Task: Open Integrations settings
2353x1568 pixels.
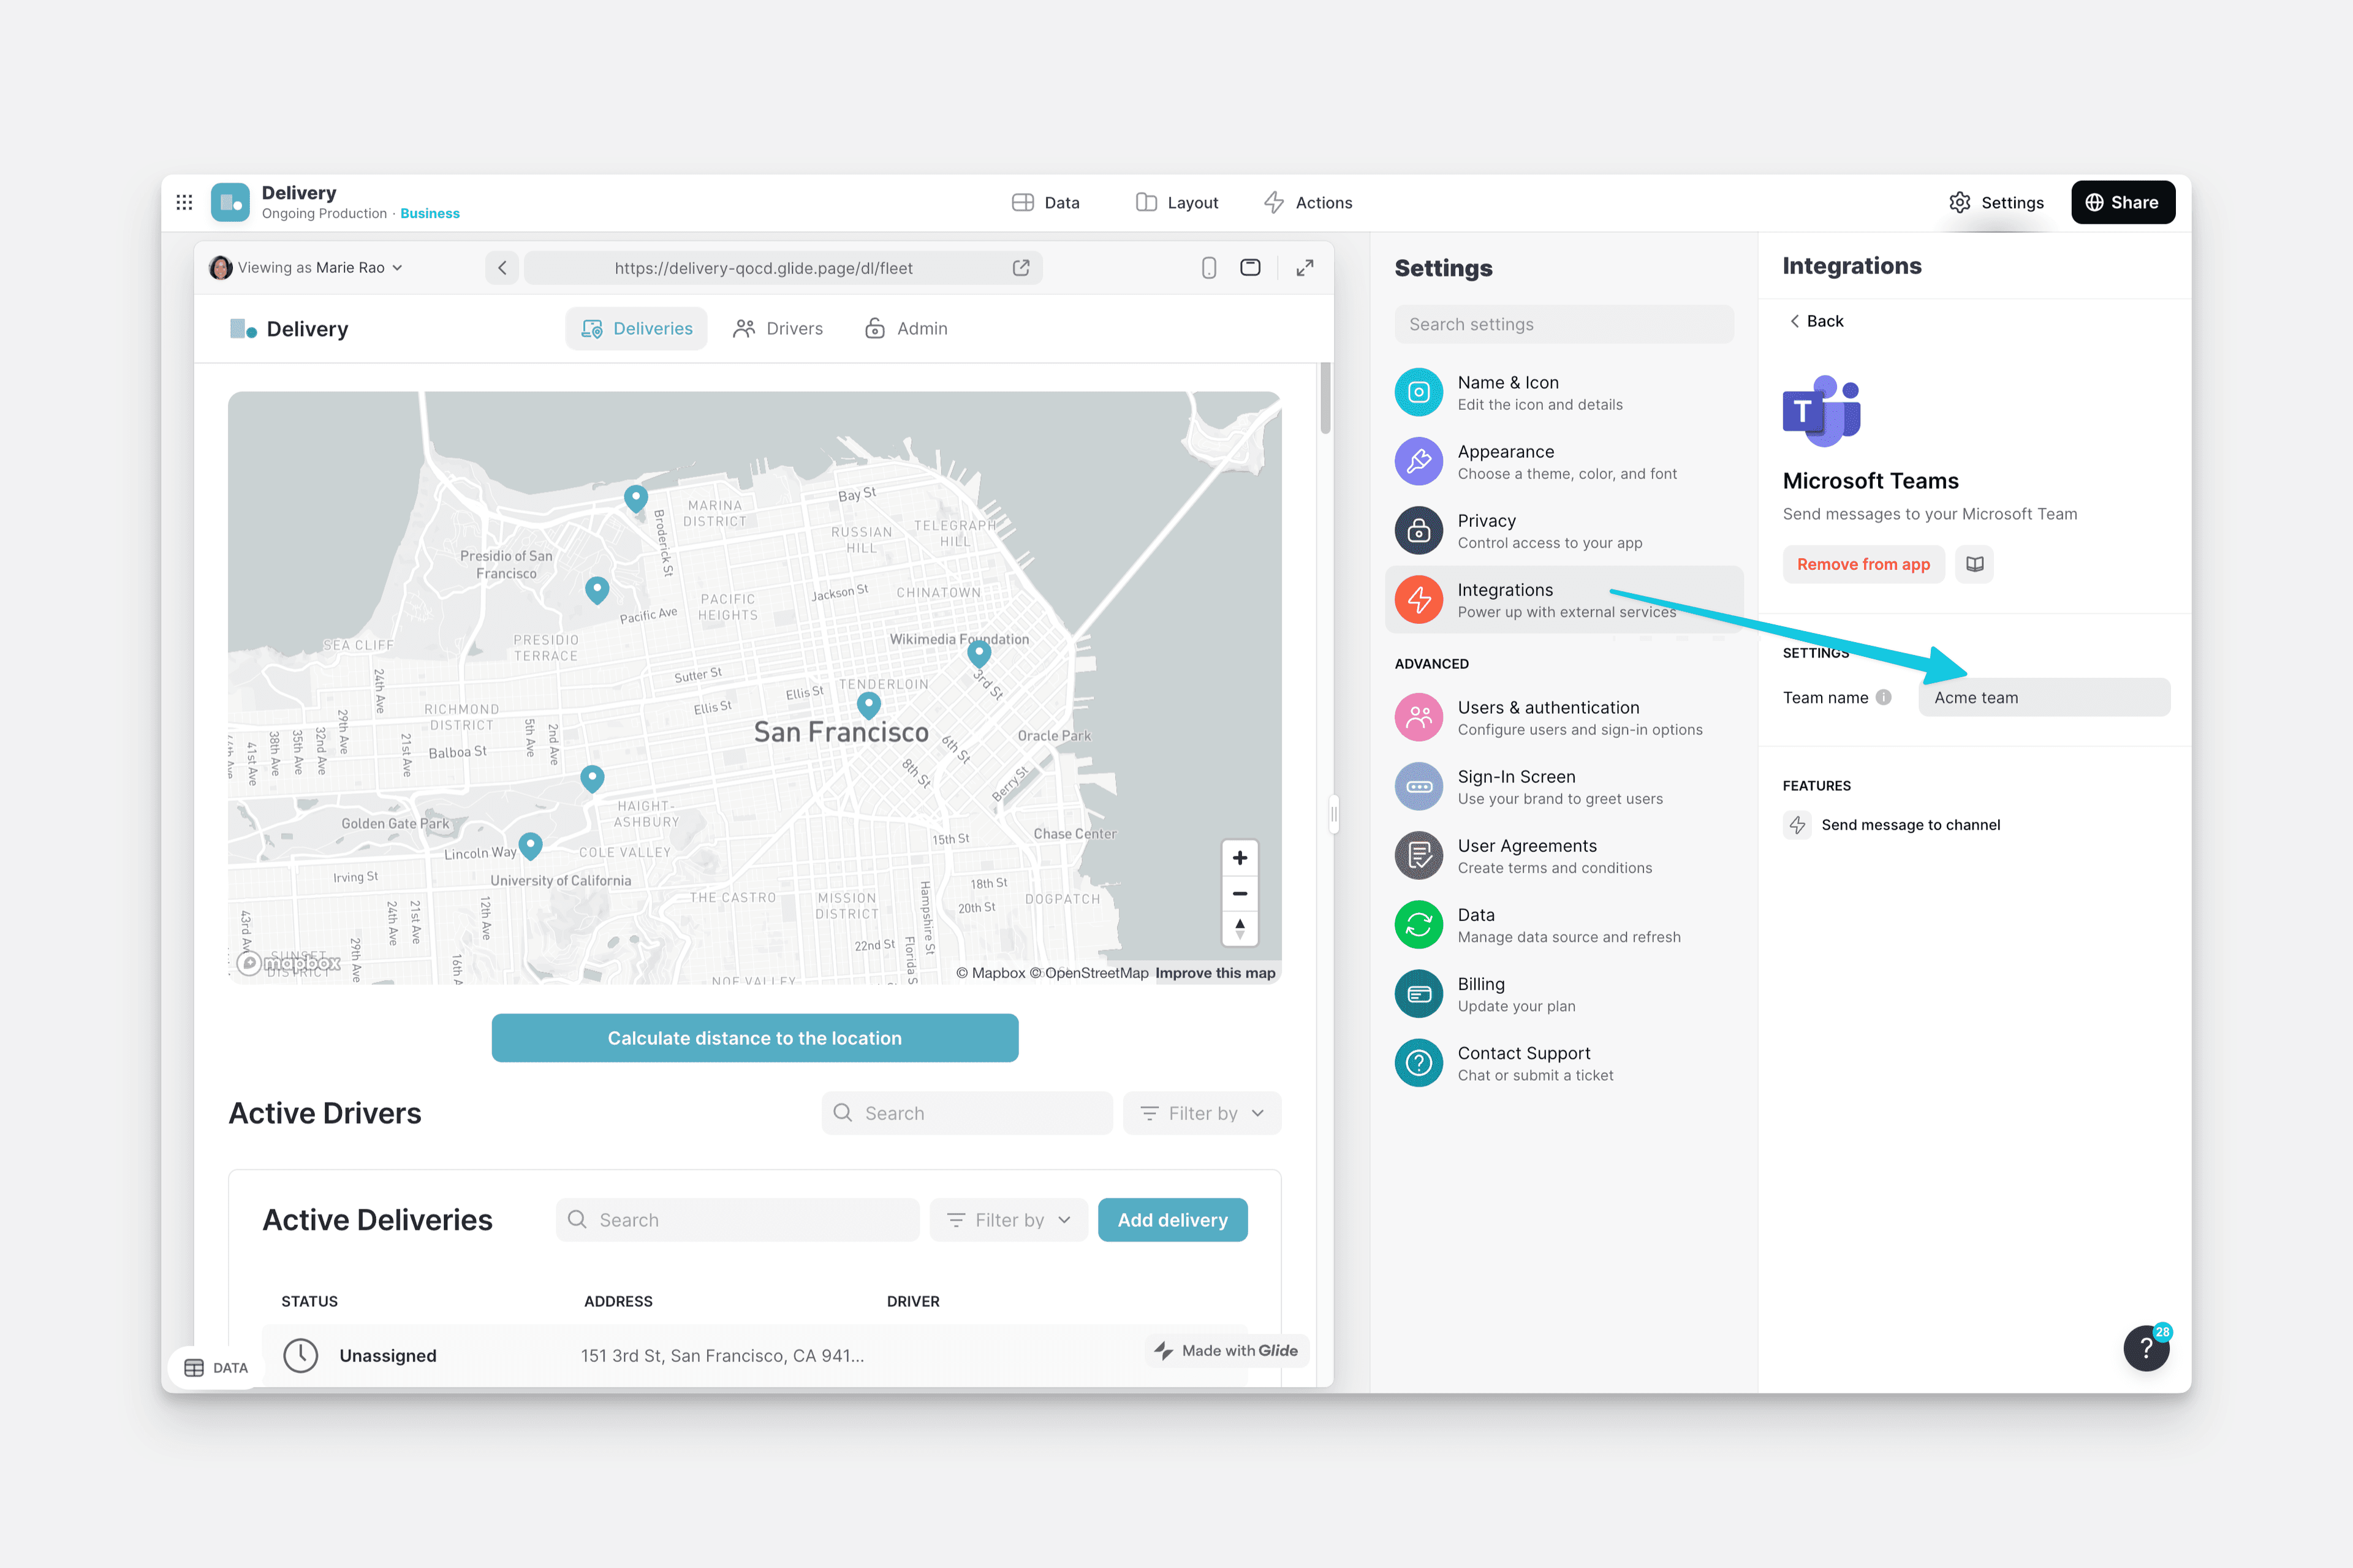Action: click(1564, 599)
